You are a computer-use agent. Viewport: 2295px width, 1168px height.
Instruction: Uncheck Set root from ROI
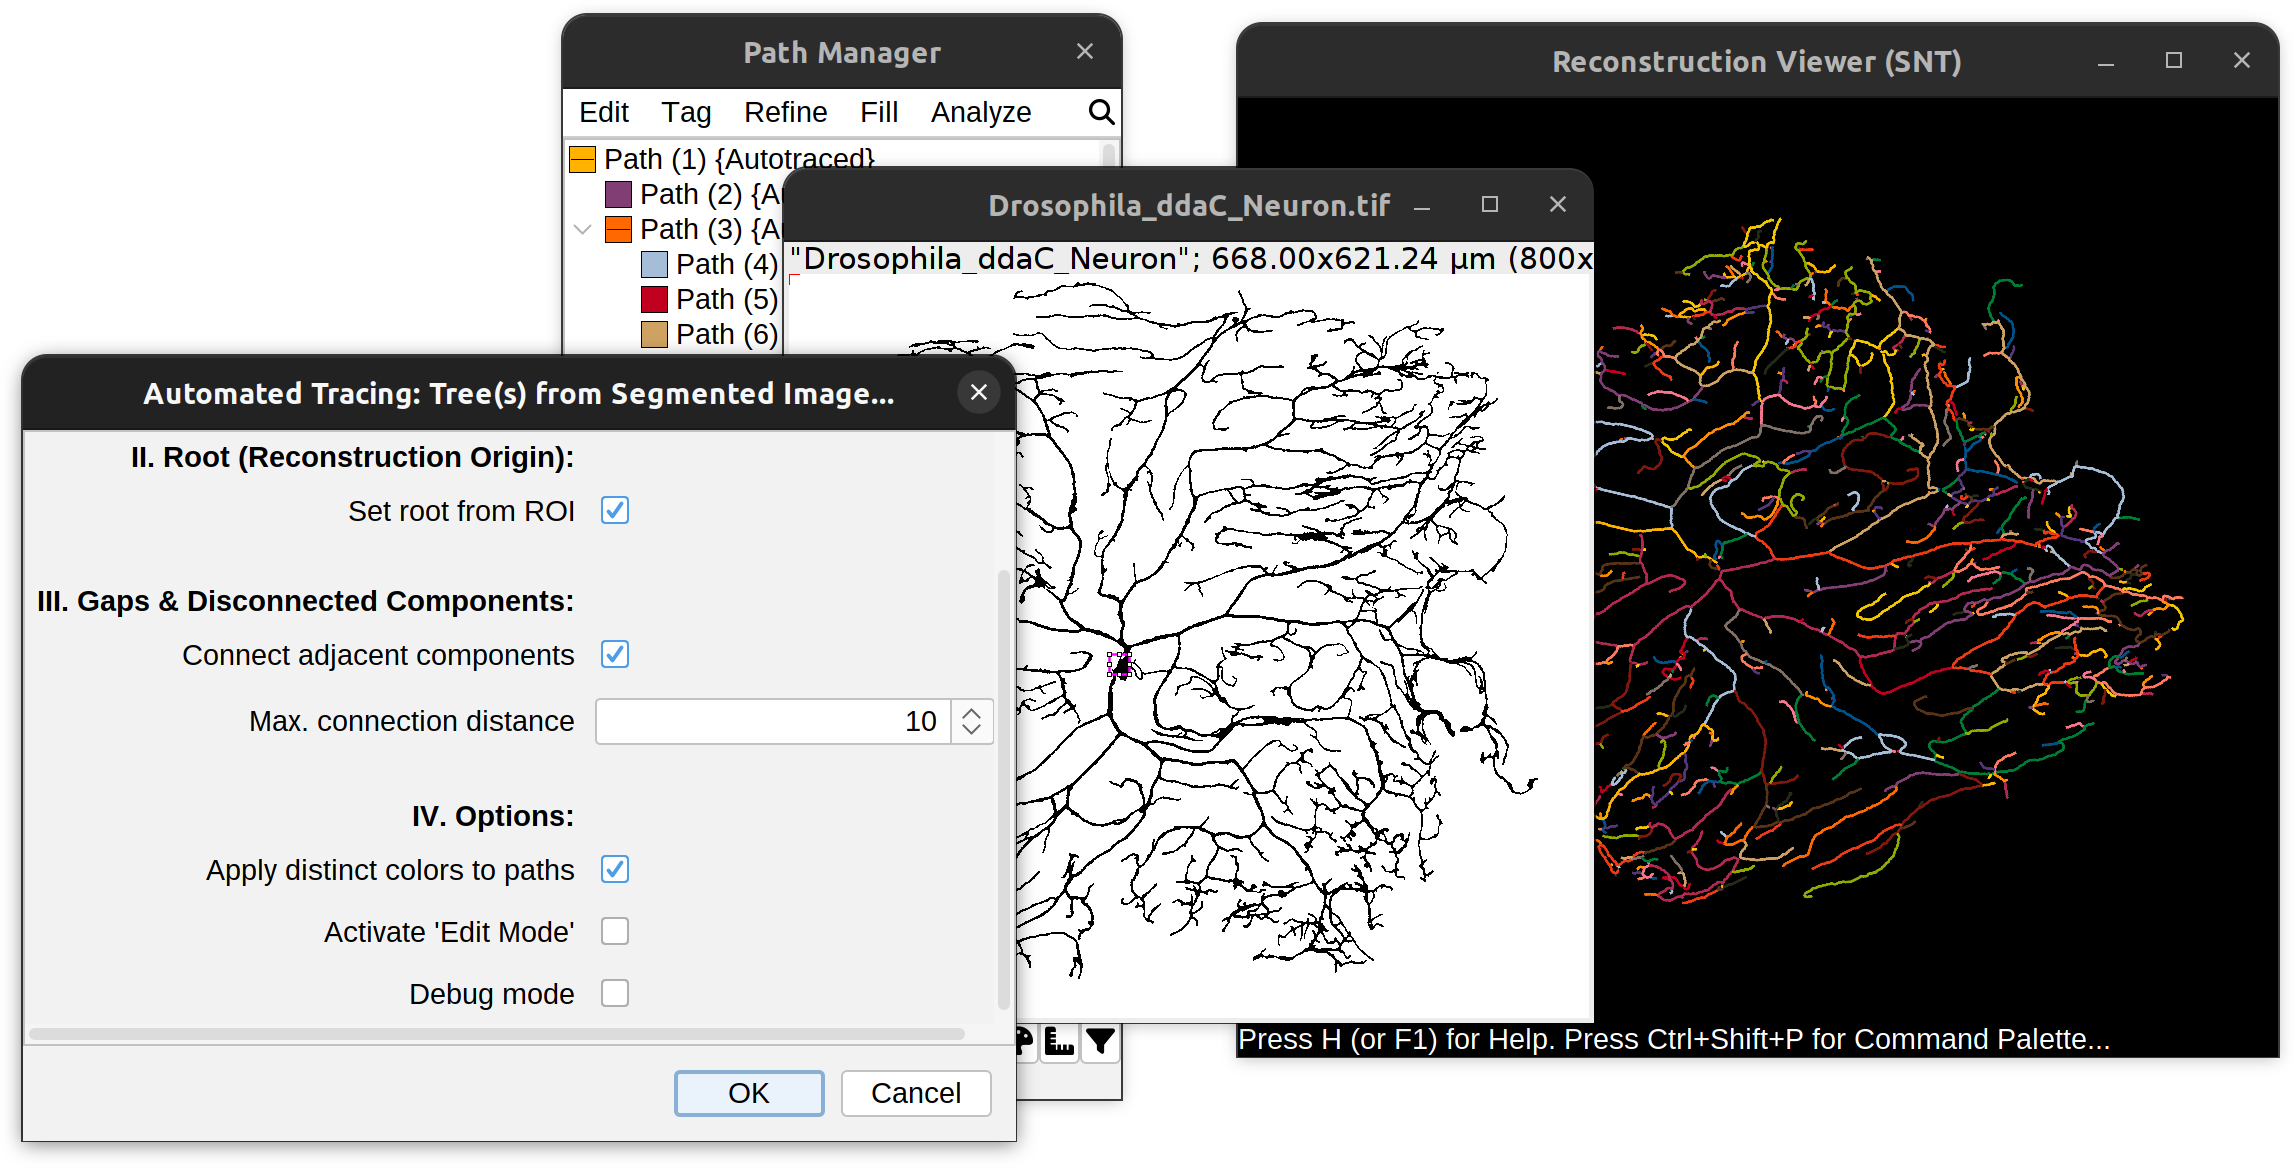[614, 511]
